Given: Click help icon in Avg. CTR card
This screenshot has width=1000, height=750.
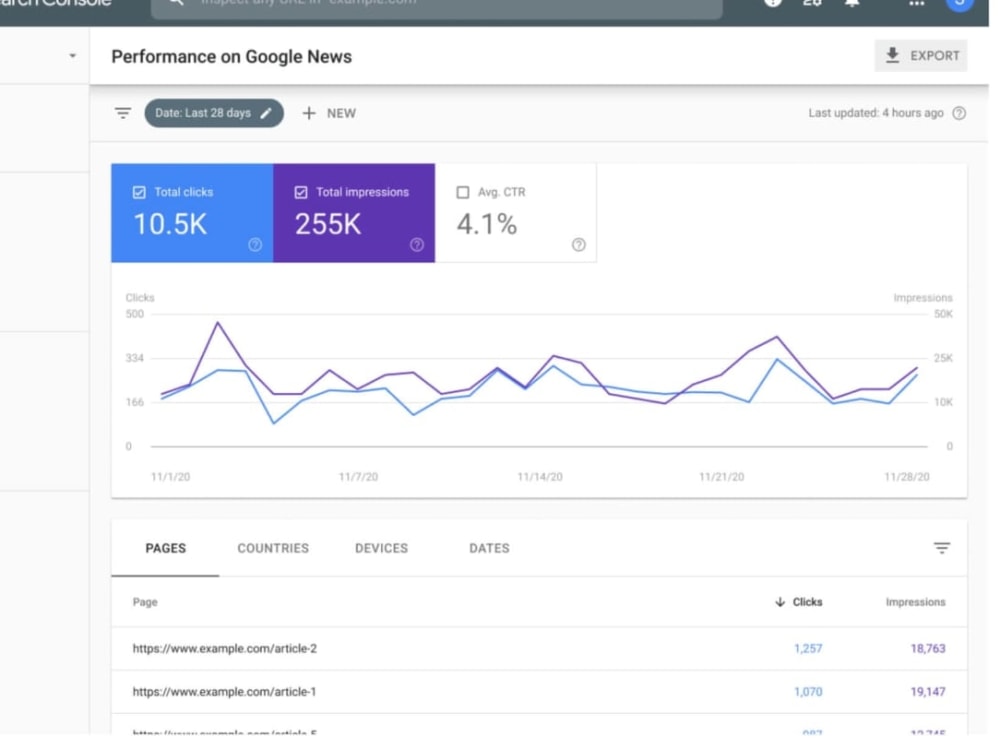Looking at the screenshot, I should point(578,244).
